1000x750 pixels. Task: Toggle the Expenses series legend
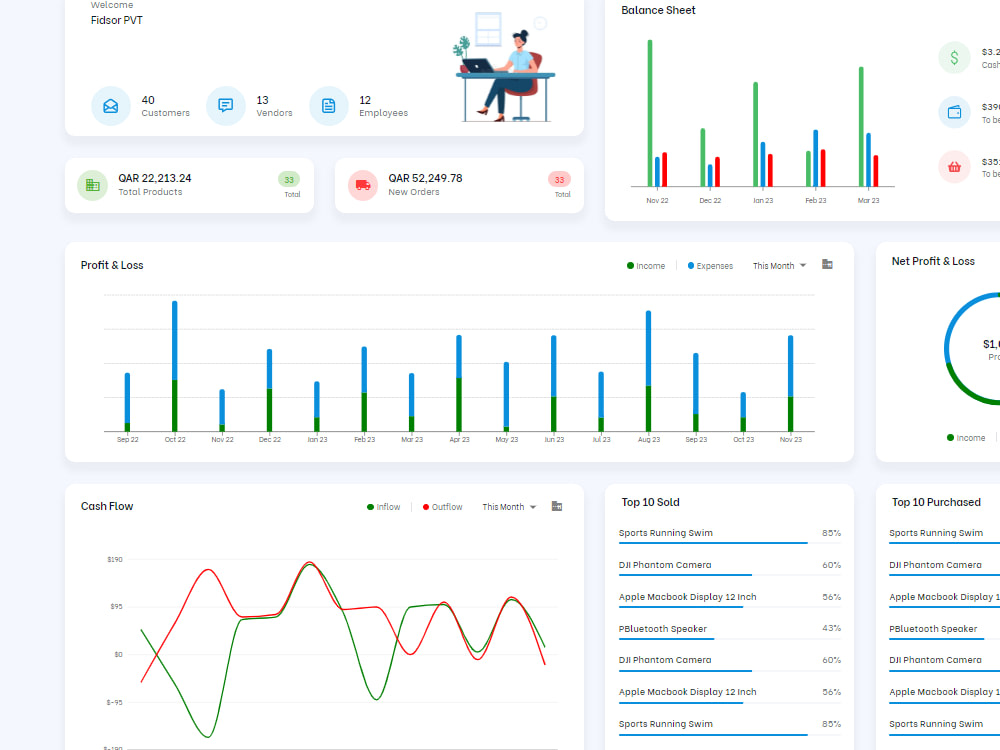710,266
